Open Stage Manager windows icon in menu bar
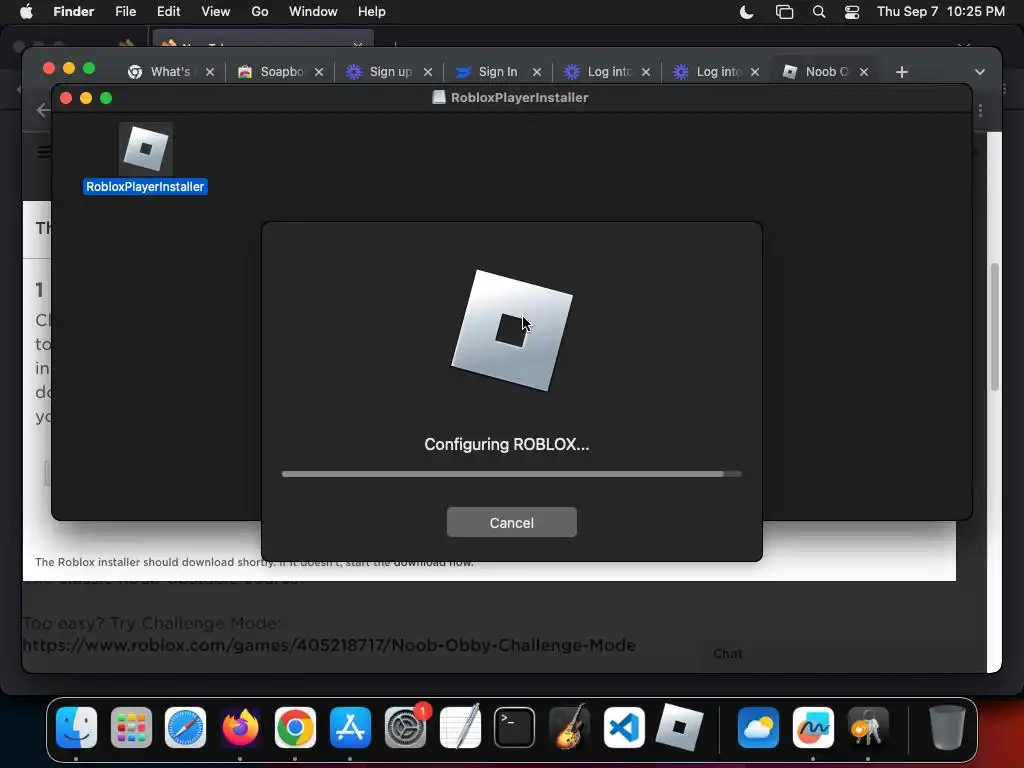This screenshot has height=768, width=1024. pos(784,12)
